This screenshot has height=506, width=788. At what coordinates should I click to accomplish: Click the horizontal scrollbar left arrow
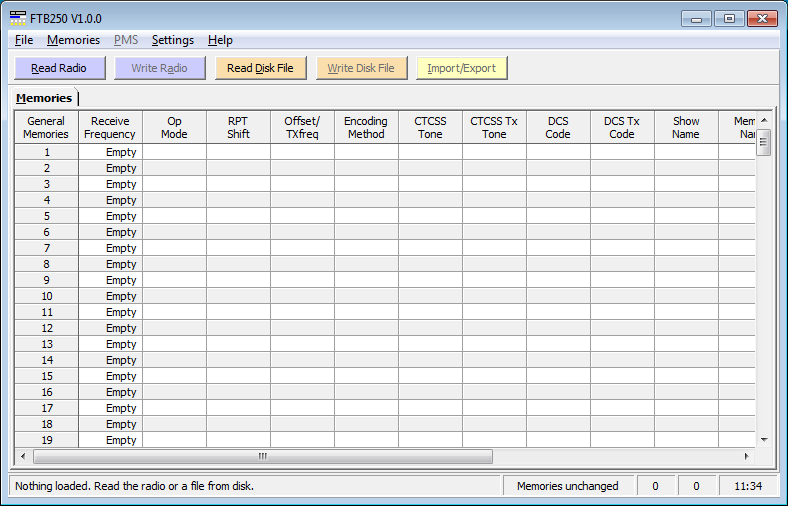23,456
